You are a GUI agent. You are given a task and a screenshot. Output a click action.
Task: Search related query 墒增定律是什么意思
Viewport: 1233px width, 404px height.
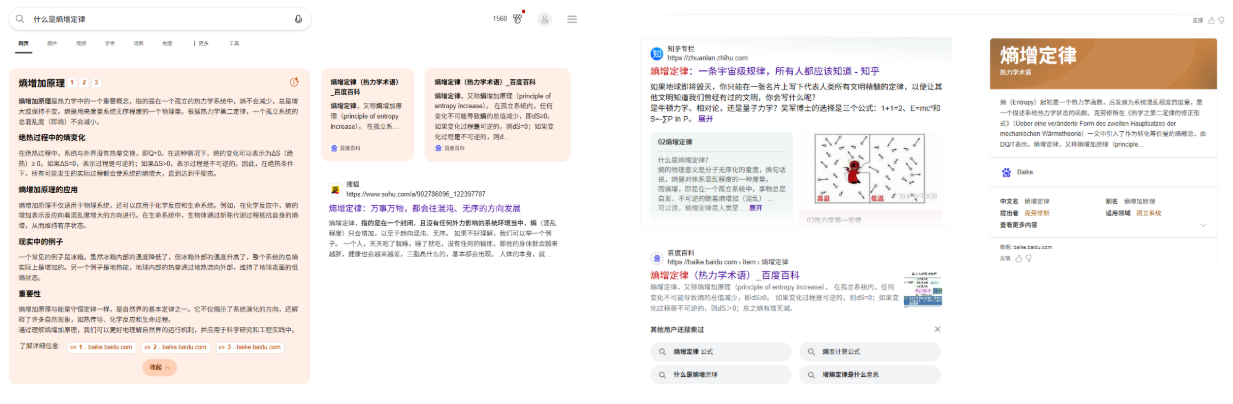(869, 375)
